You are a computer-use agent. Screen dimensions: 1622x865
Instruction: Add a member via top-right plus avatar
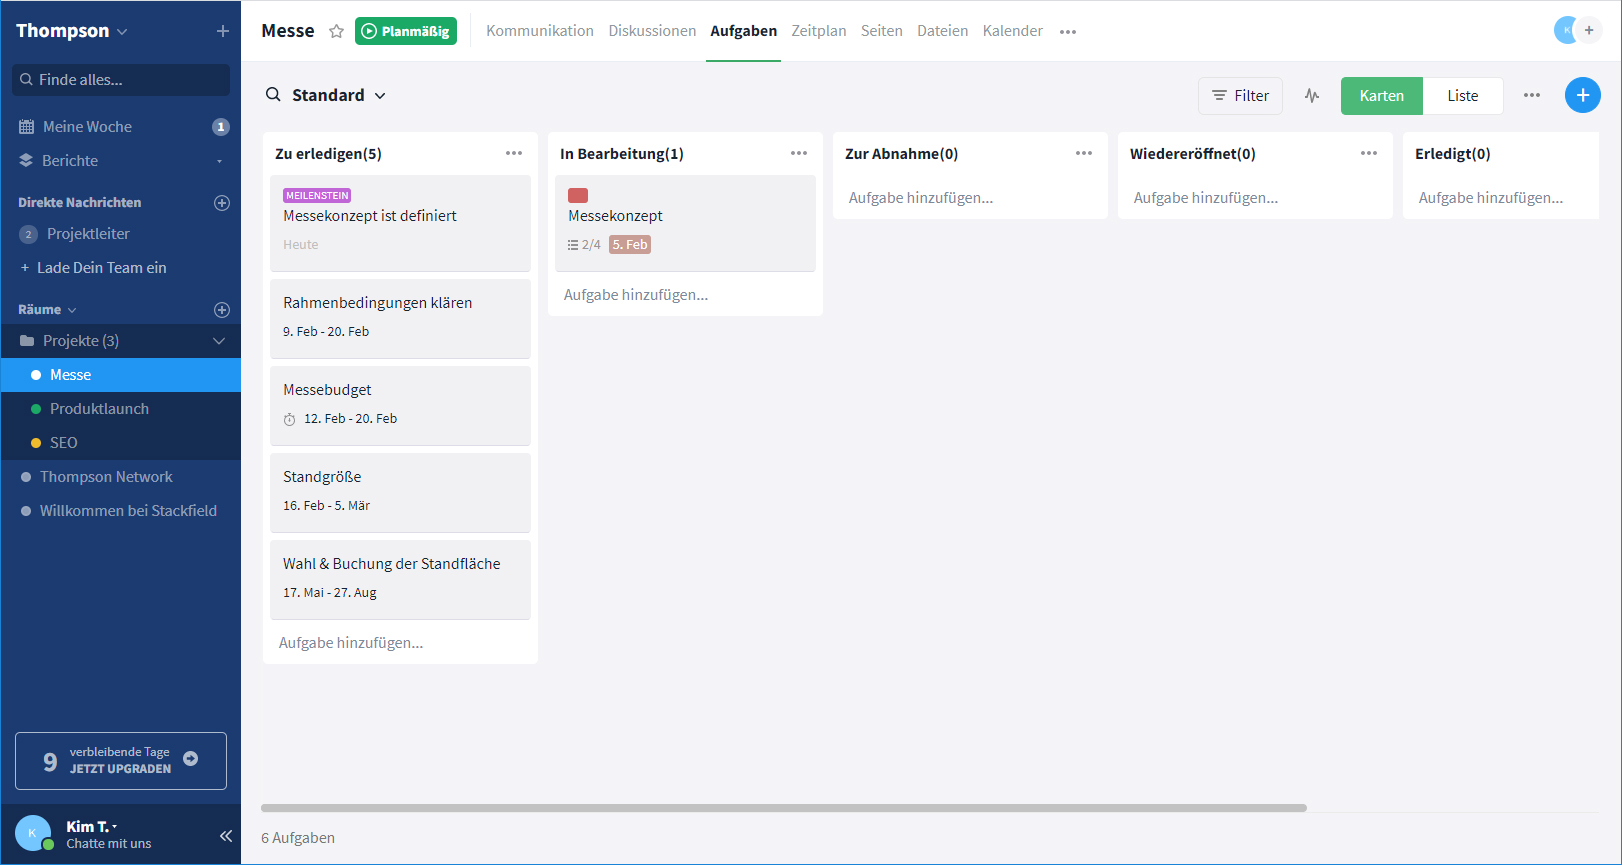pos(1588,30)
